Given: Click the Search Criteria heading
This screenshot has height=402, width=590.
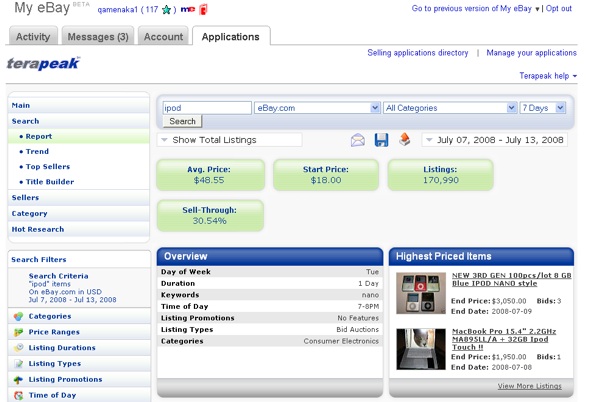Looking at the screenshot, I should click(x=59, y=276).
